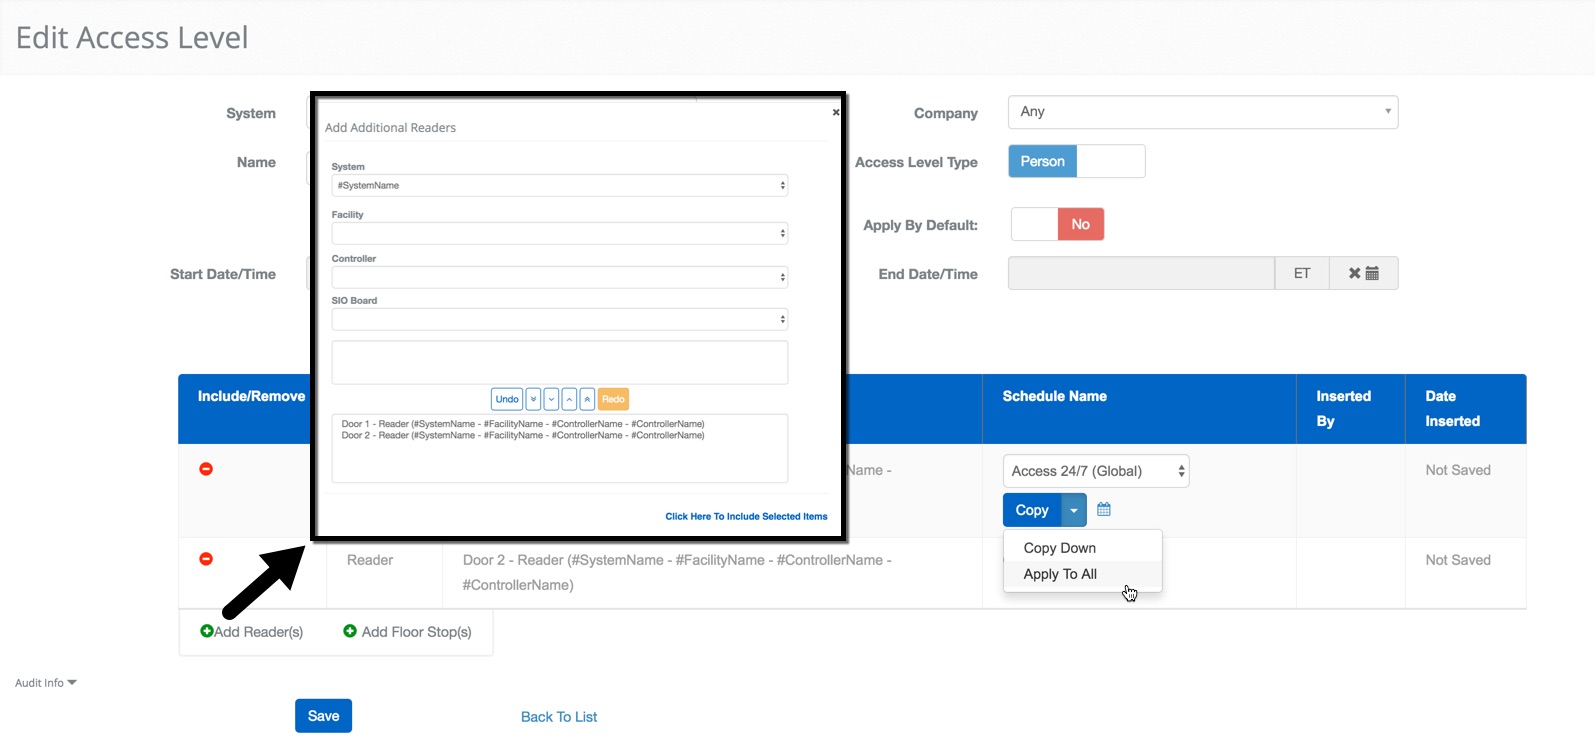Click Add Floor Stop(s)
Viewport: 1595px width, 750px height.
coord(407,632)
